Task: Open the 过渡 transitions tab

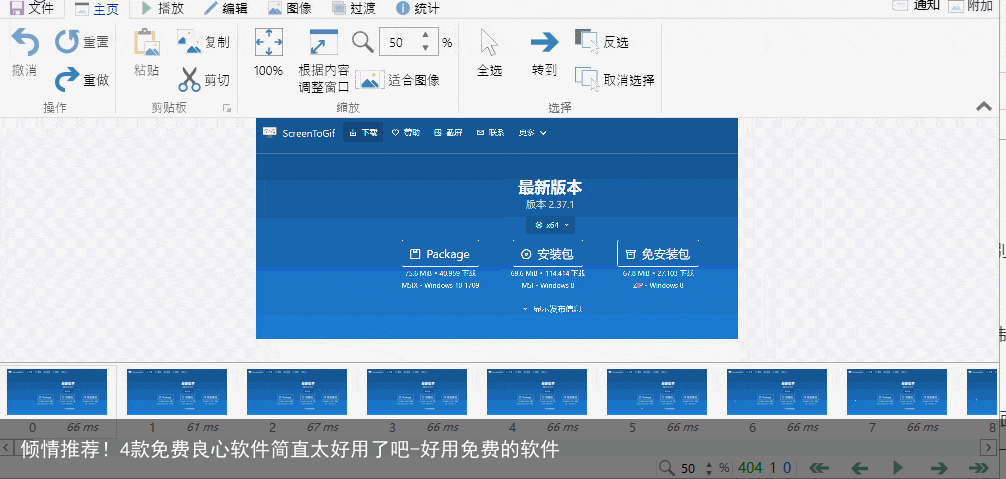Action: (x=354, y=9)
